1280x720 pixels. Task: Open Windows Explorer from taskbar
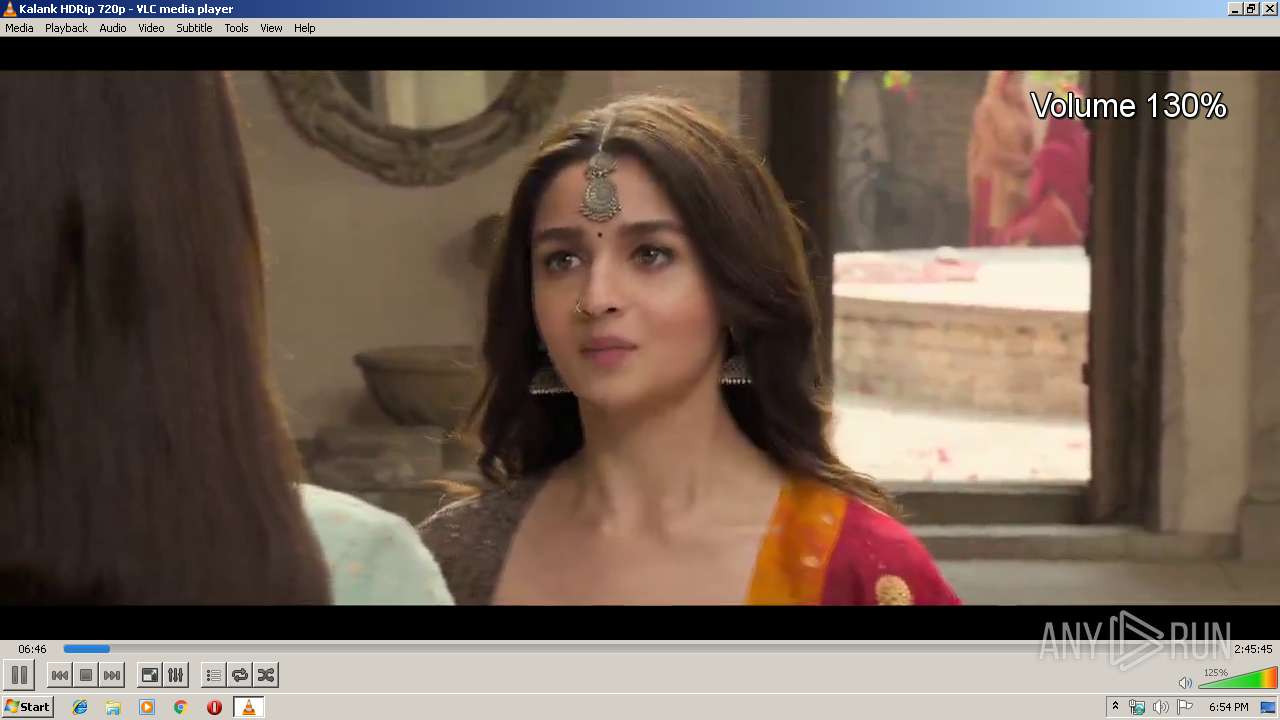113,707
